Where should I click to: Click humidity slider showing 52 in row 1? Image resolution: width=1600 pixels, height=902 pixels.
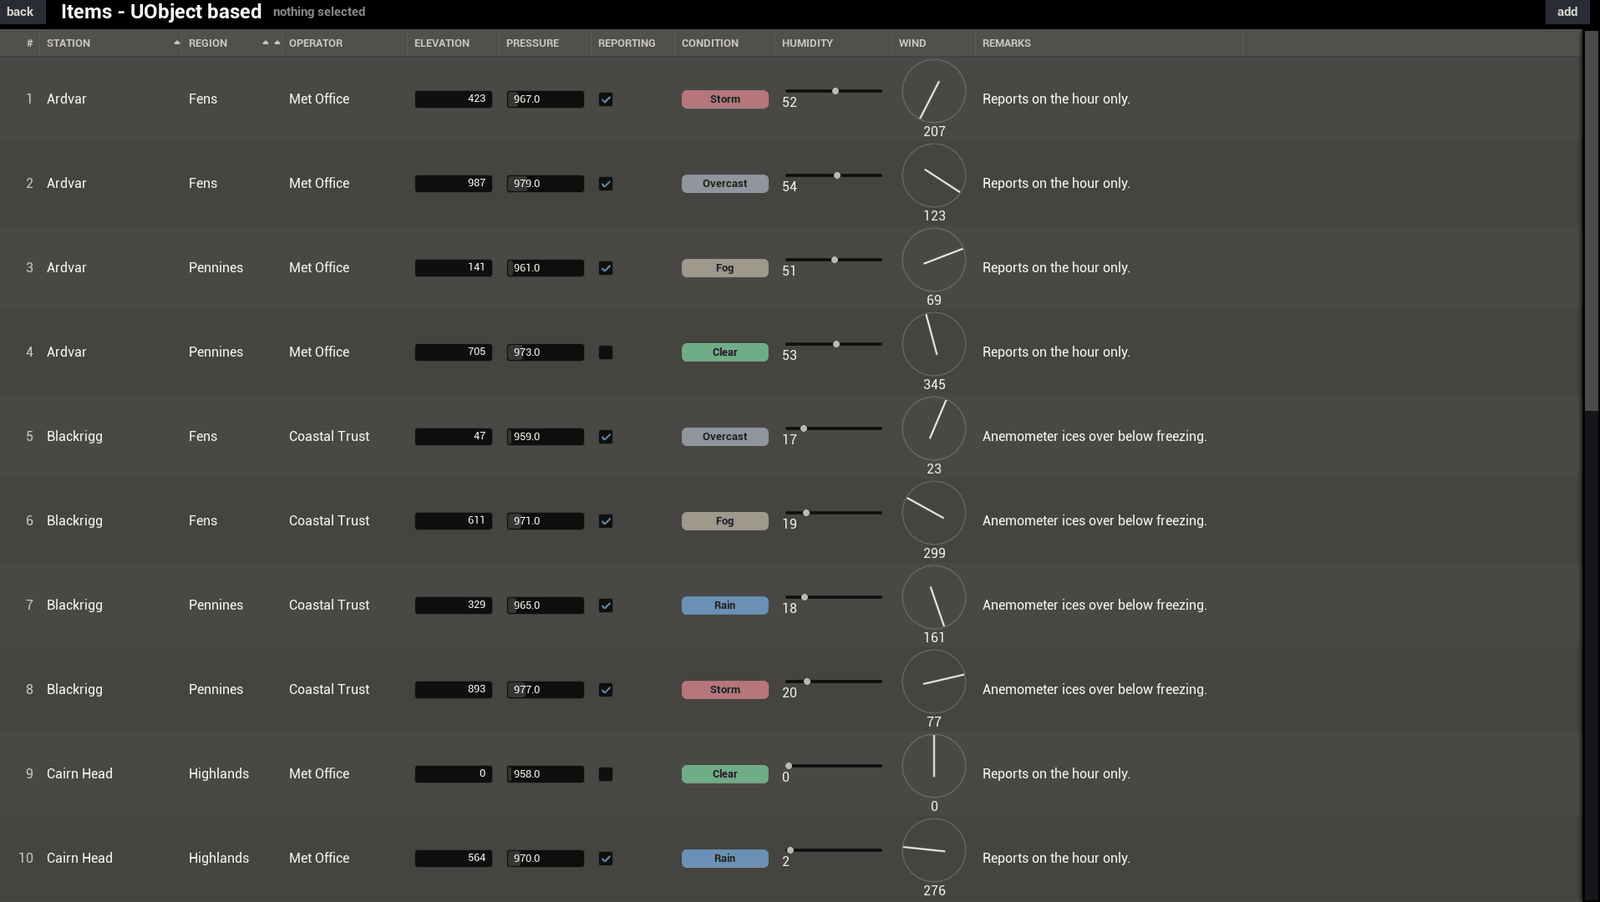(833, 91)
